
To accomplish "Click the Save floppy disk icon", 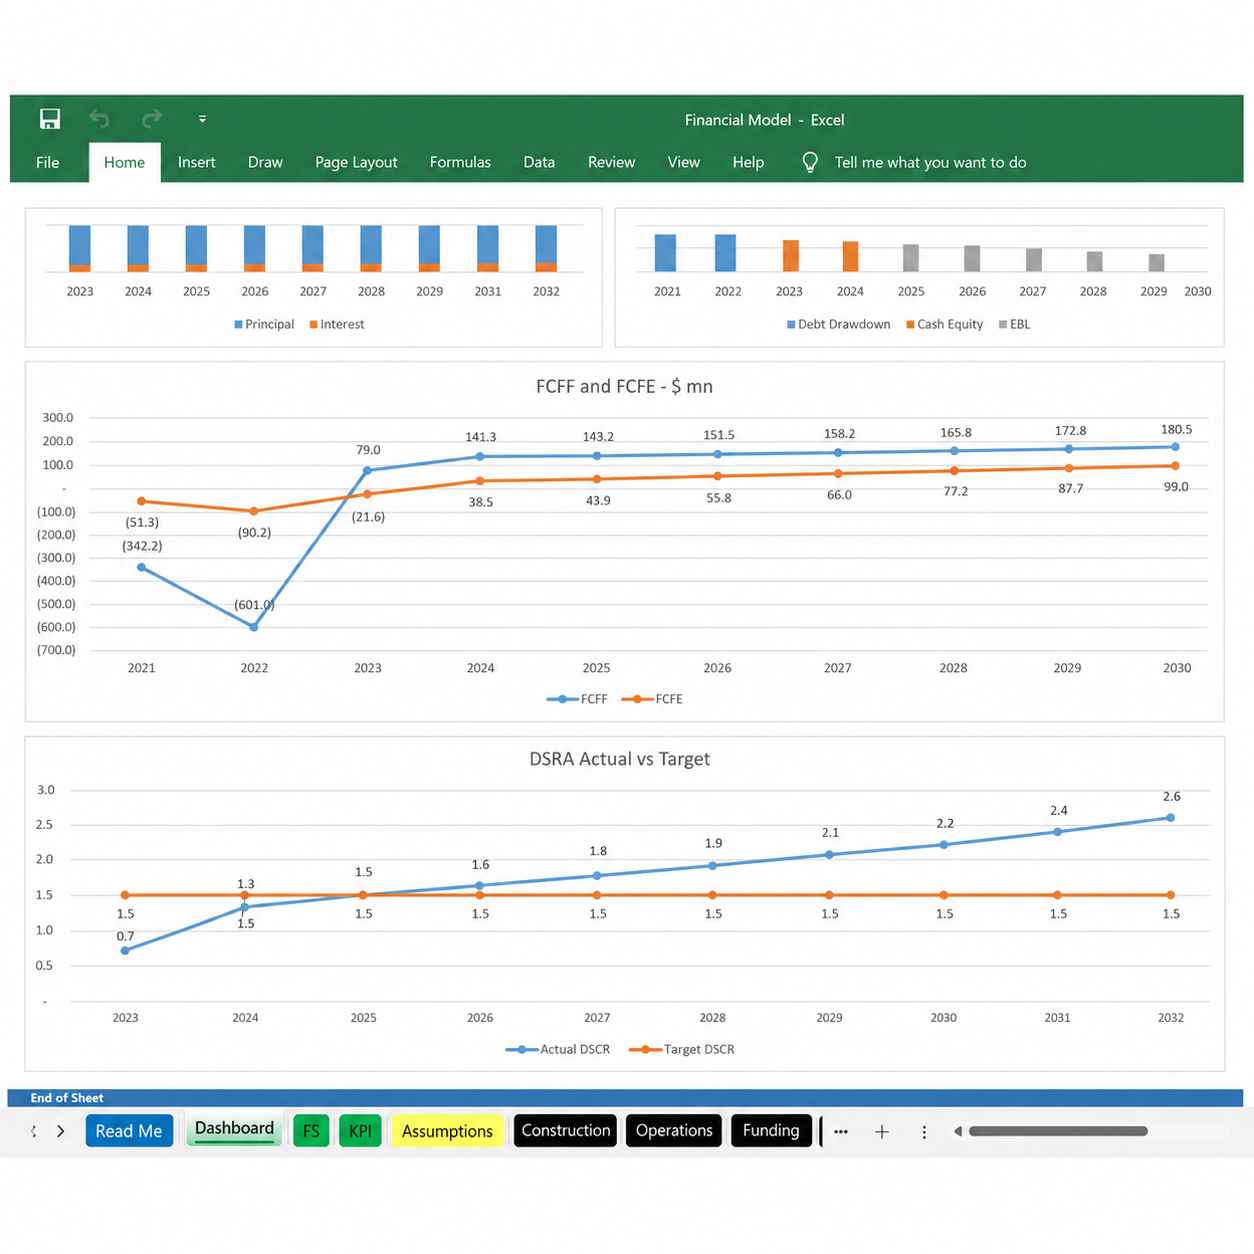I will [x=50, y=119].
